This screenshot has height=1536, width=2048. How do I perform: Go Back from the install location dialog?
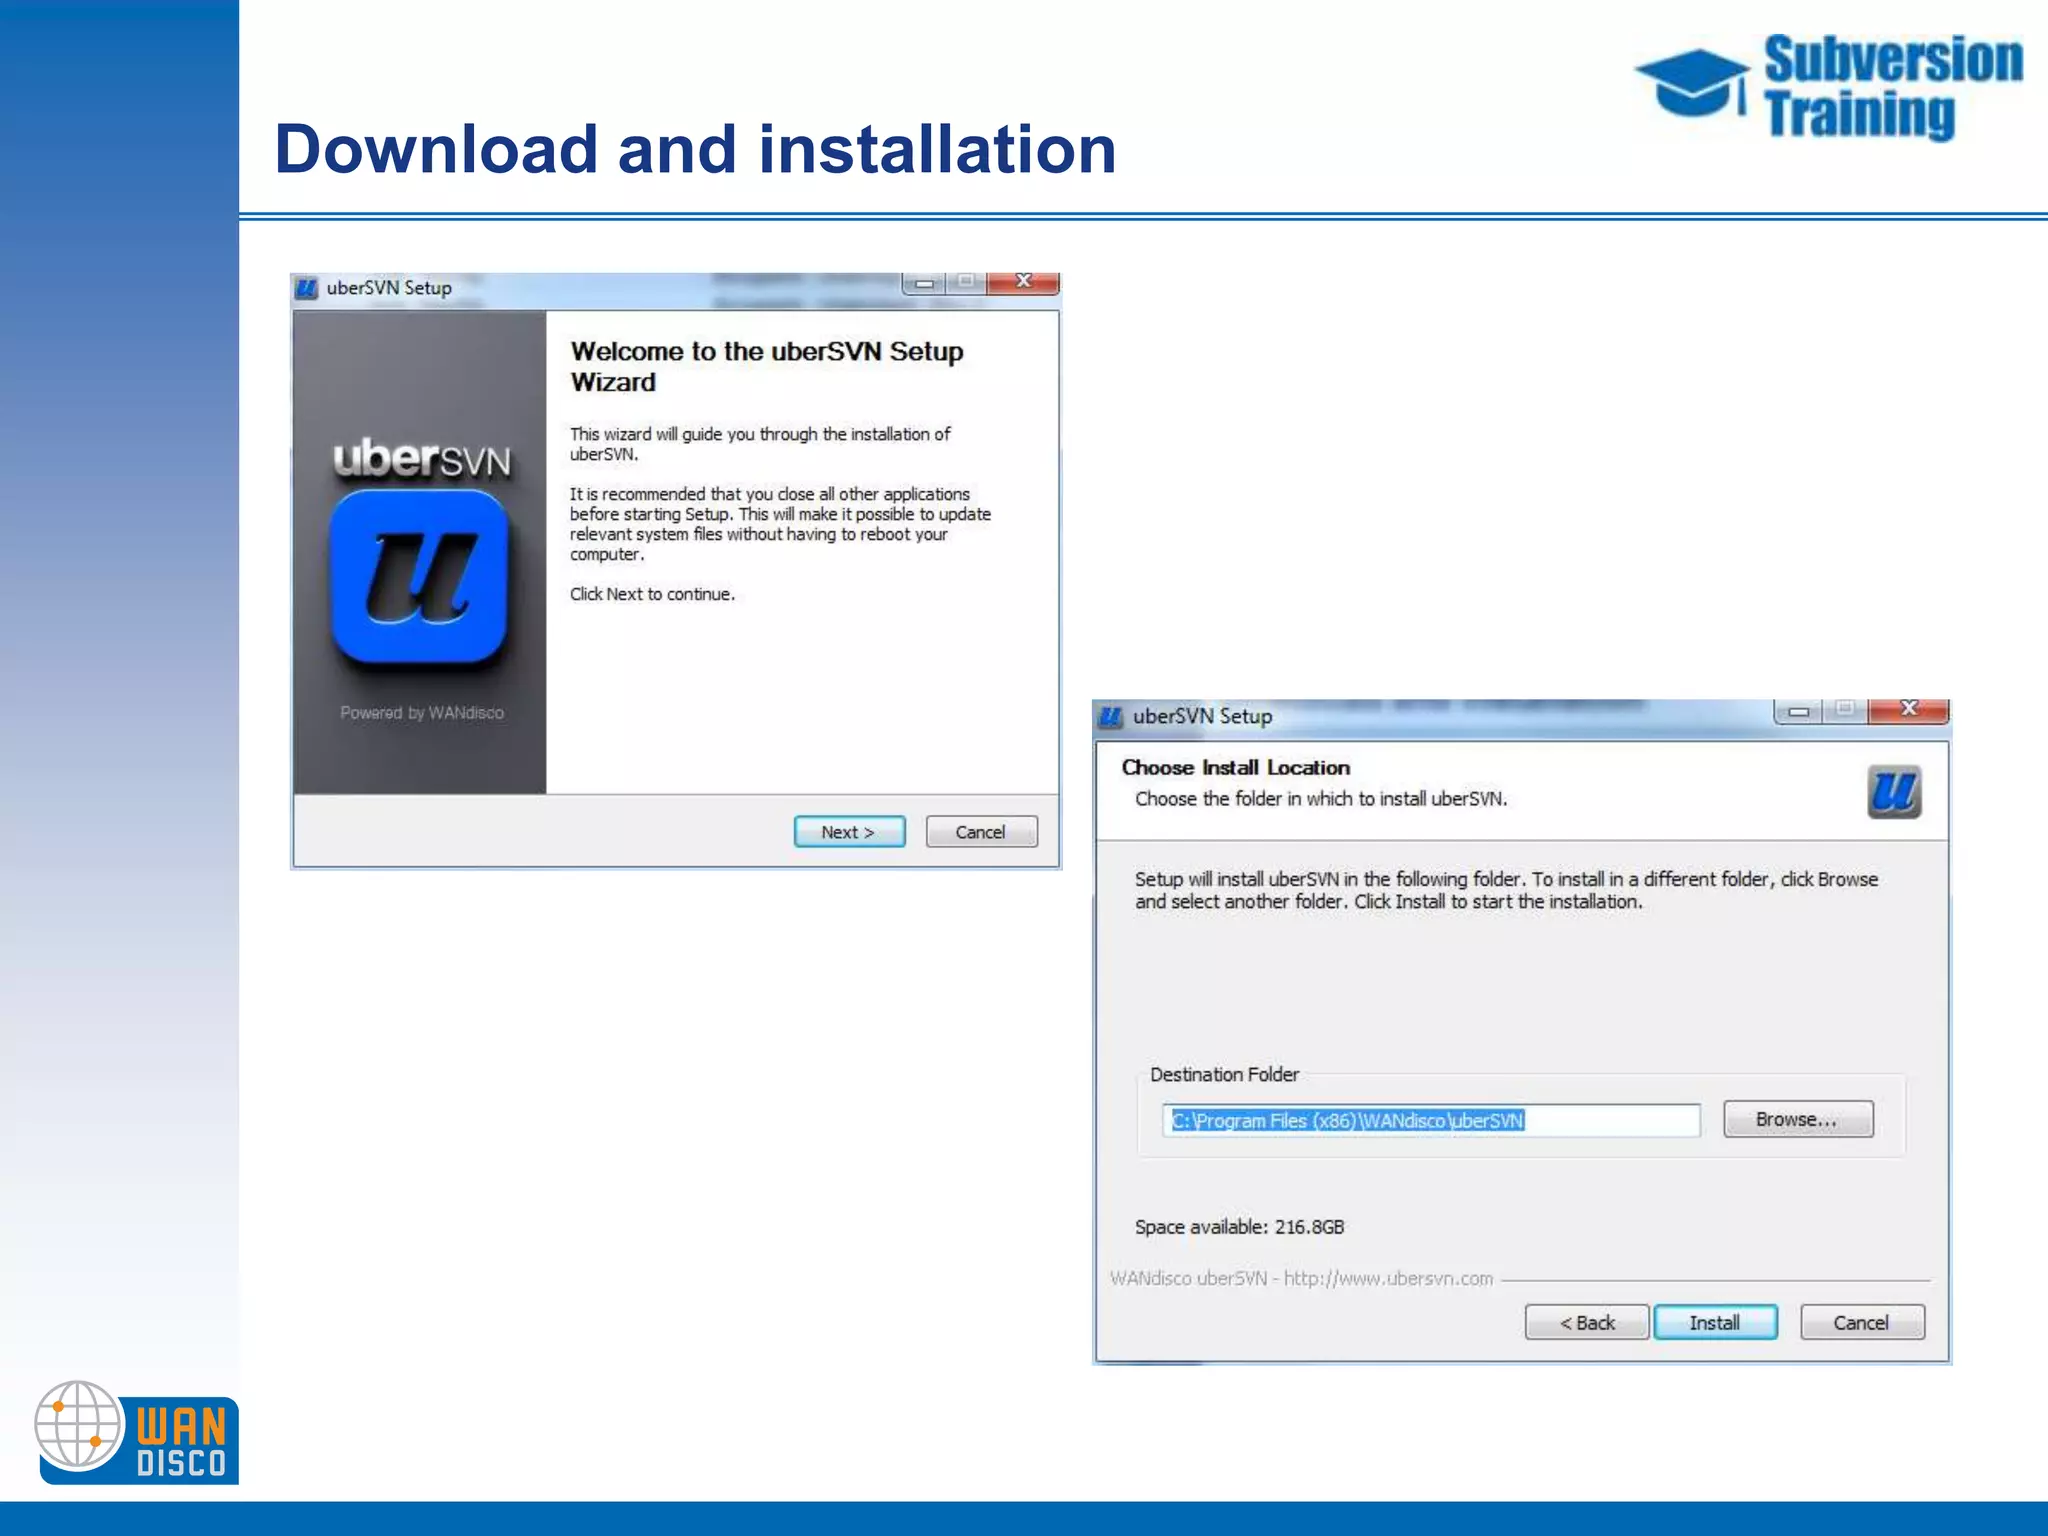tap(1586, 1323)
